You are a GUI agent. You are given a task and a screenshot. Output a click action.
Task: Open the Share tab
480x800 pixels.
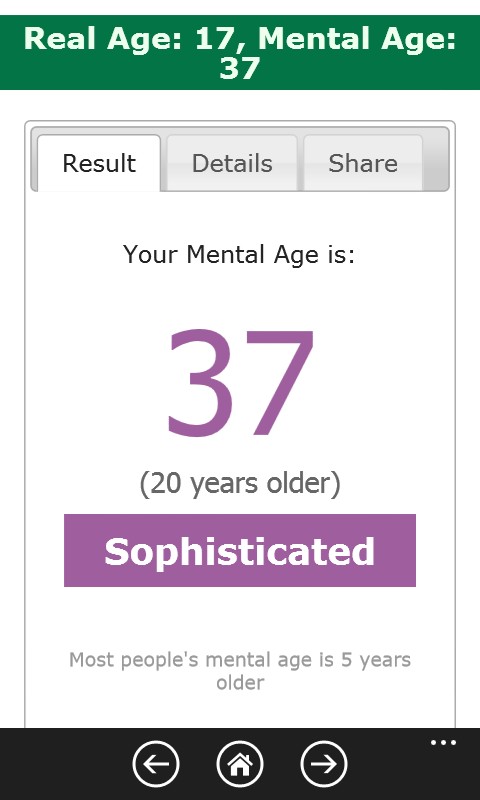(363, 163)
